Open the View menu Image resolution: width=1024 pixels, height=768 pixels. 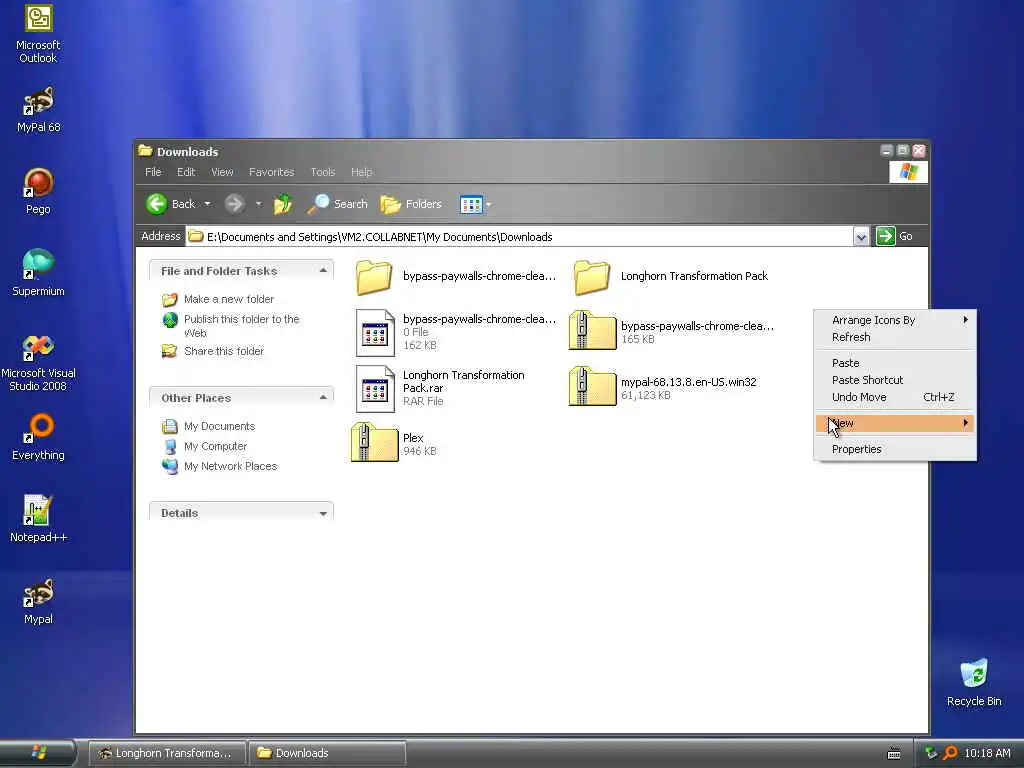point(222,172)
